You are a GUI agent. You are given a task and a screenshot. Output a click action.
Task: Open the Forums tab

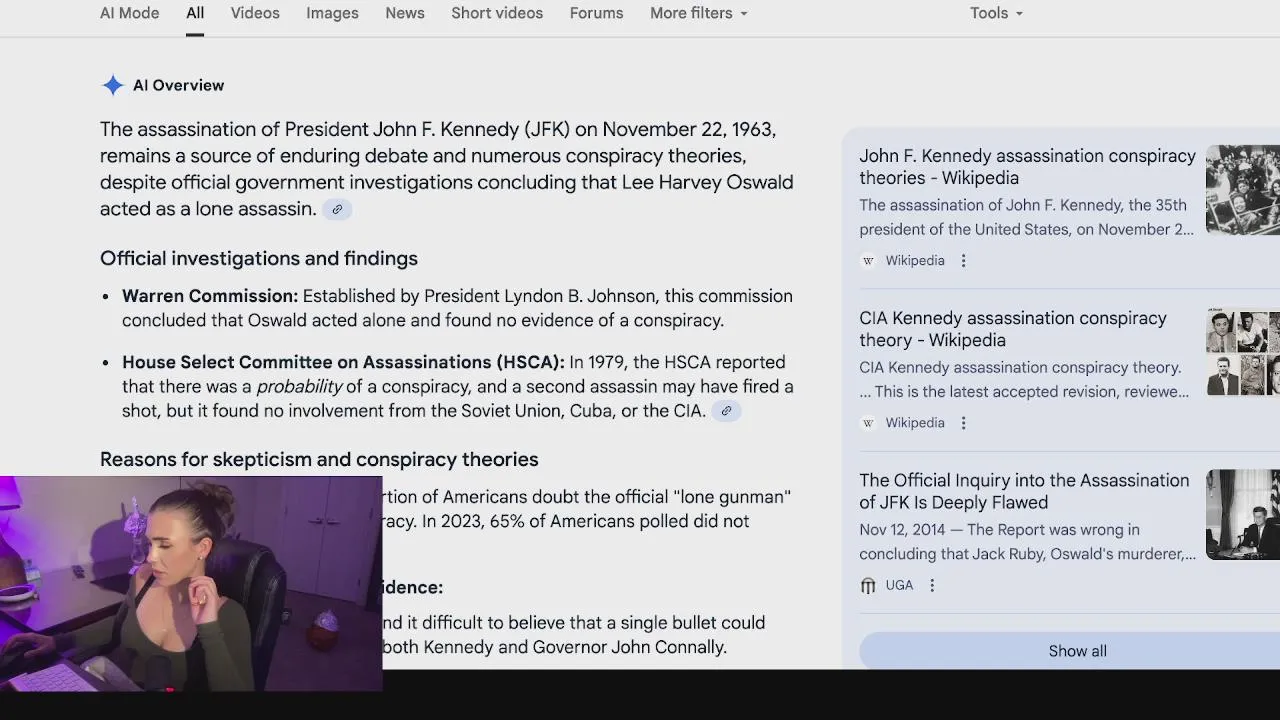tap(596, 13)
